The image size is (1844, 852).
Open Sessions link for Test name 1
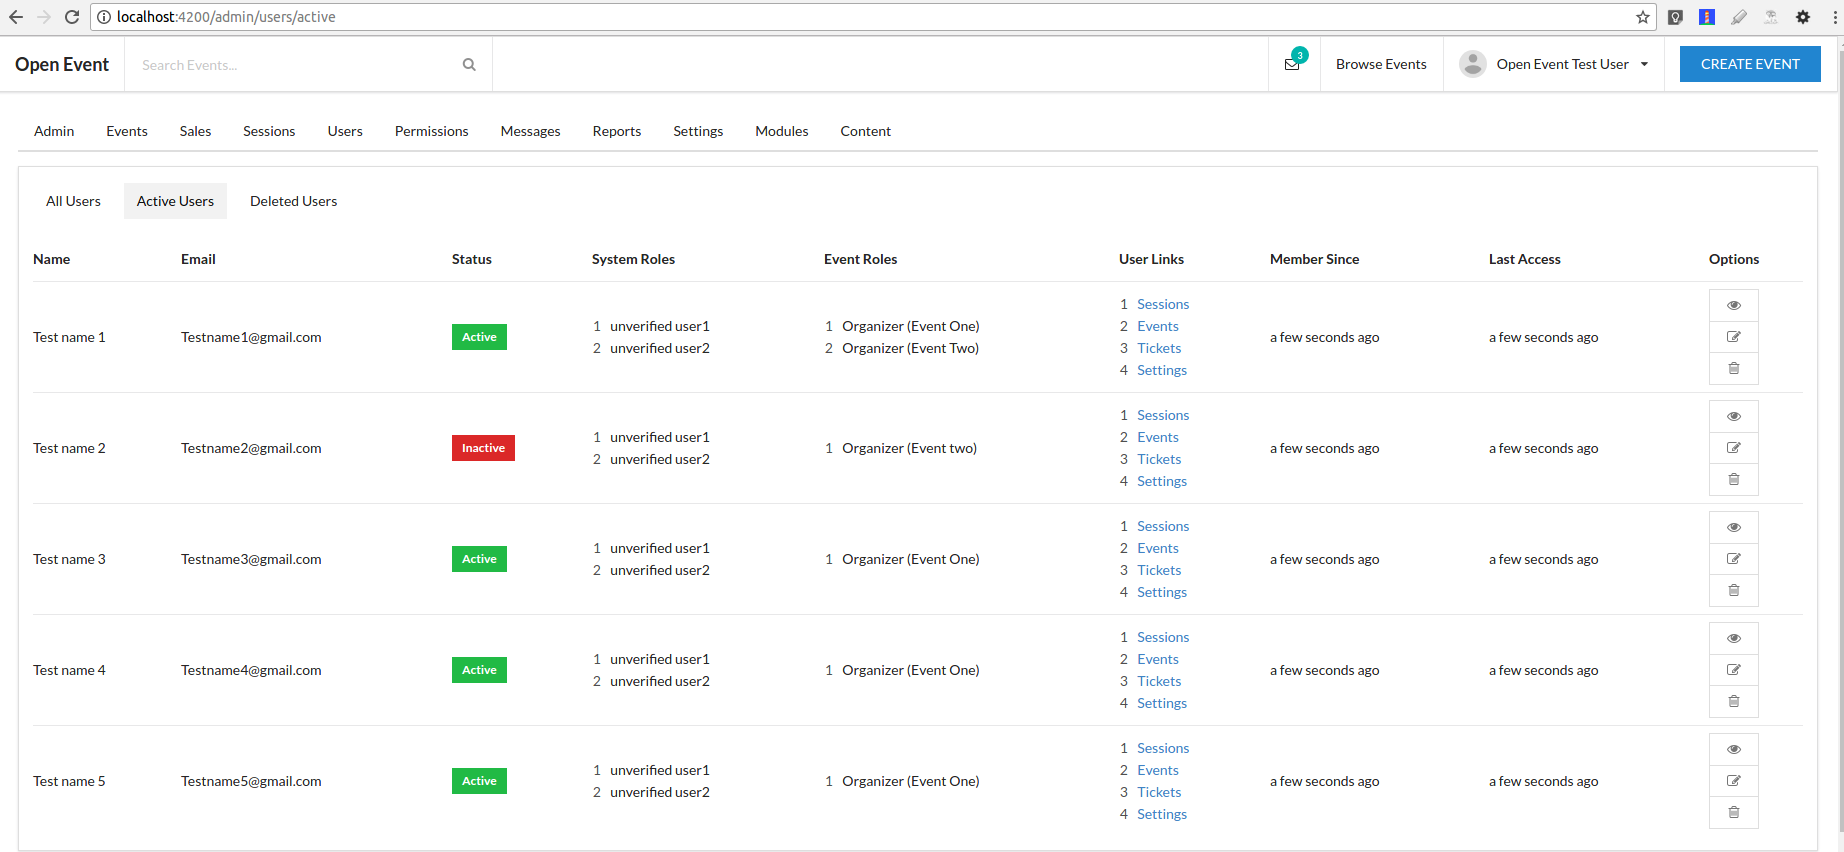pos(1163,304)
